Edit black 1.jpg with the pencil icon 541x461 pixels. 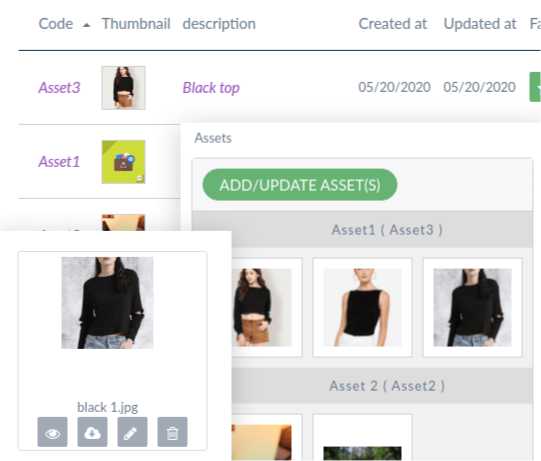132,432
